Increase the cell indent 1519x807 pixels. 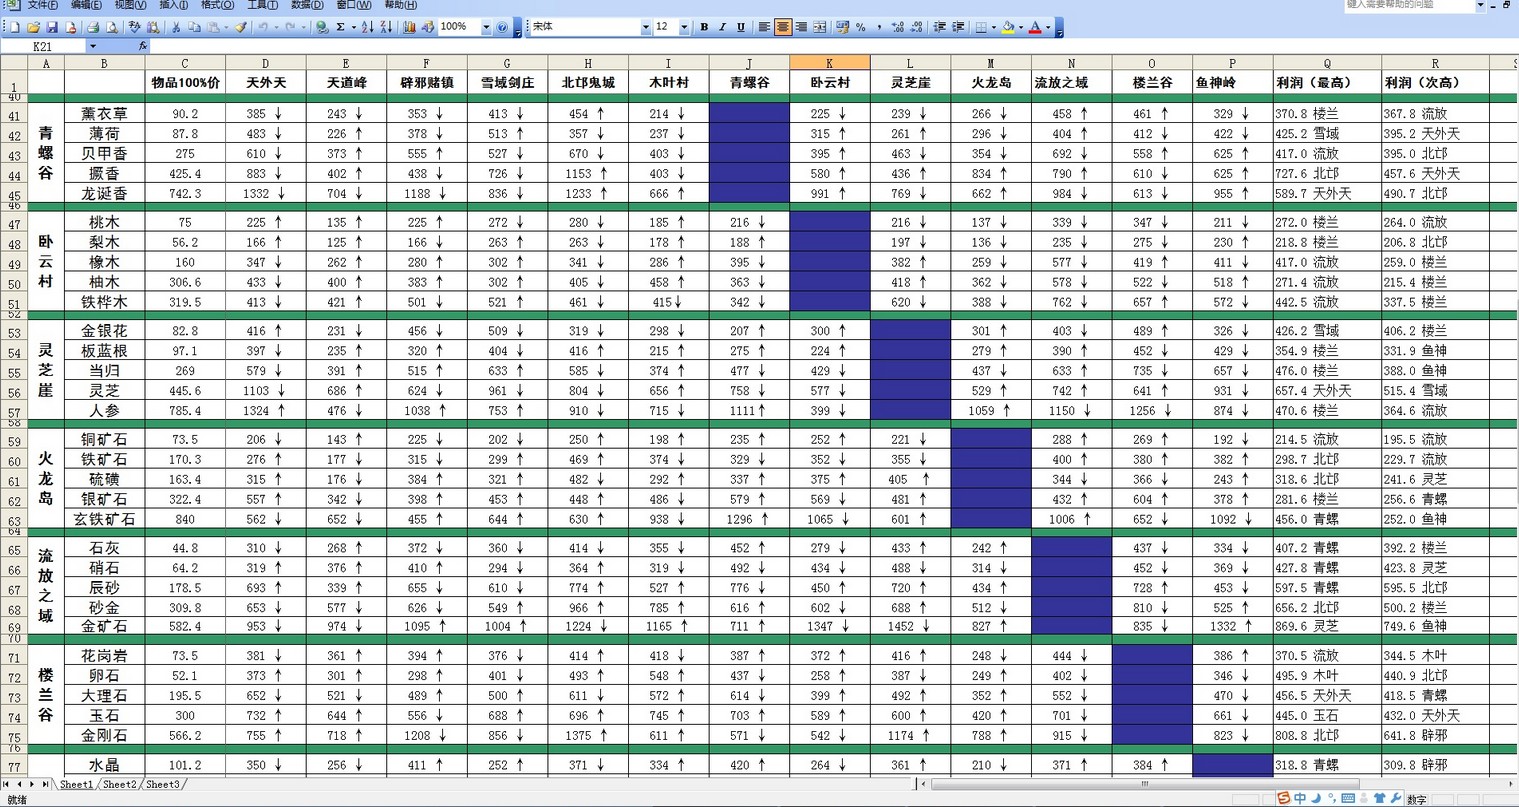(958, 27)
